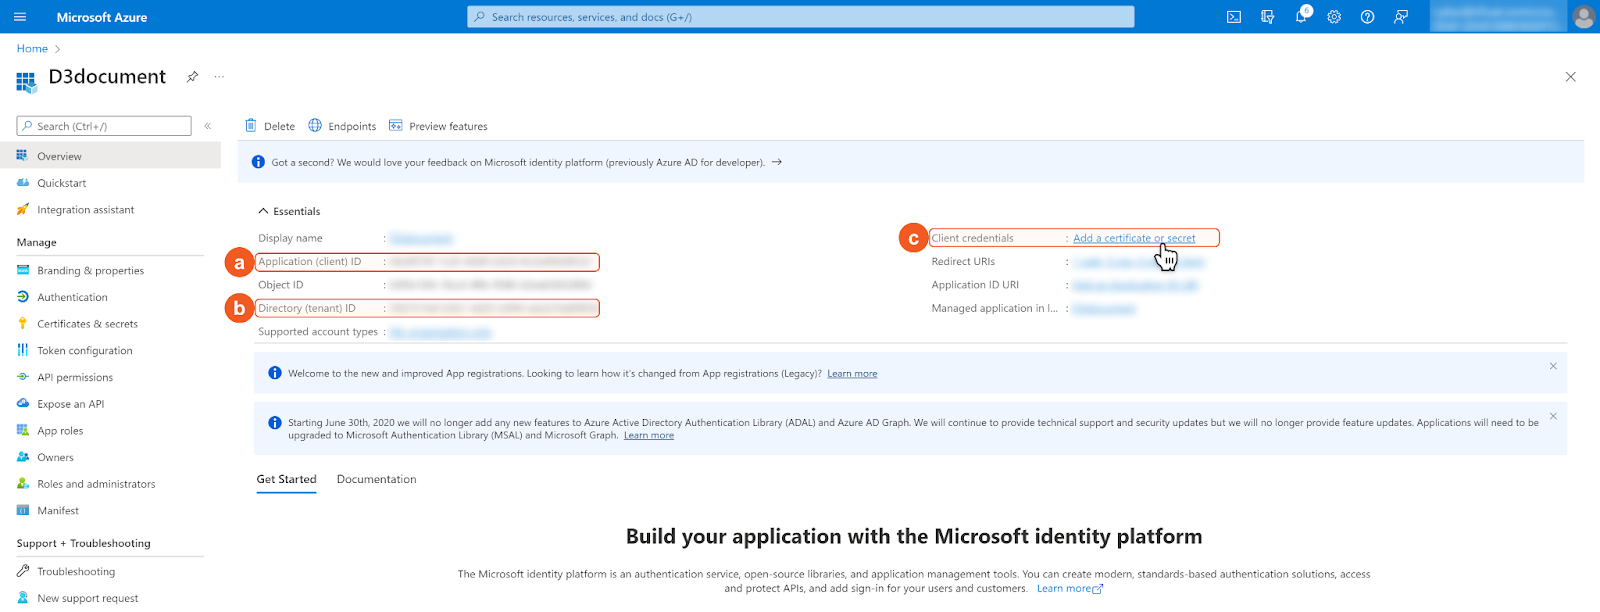Open the feedback icon in header
This screenshot has height=612, width=1600.
(1401, 17)
